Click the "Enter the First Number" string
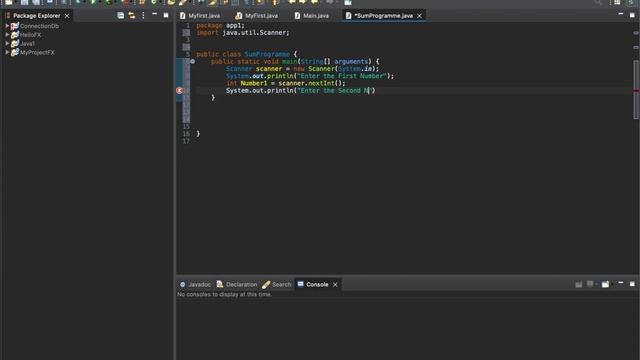Image resolution: width=640 pixels, height=360 pixels. (342, 76)
